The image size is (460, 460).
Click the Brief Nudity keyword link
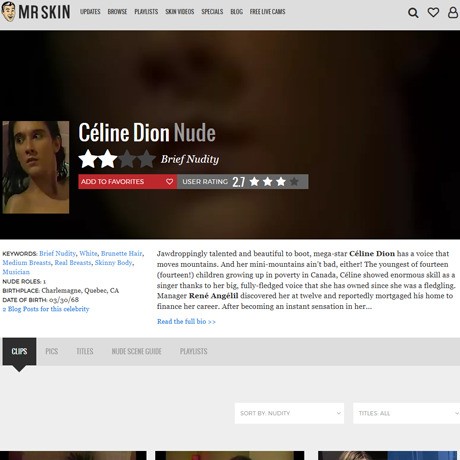(x=57, y=253)
